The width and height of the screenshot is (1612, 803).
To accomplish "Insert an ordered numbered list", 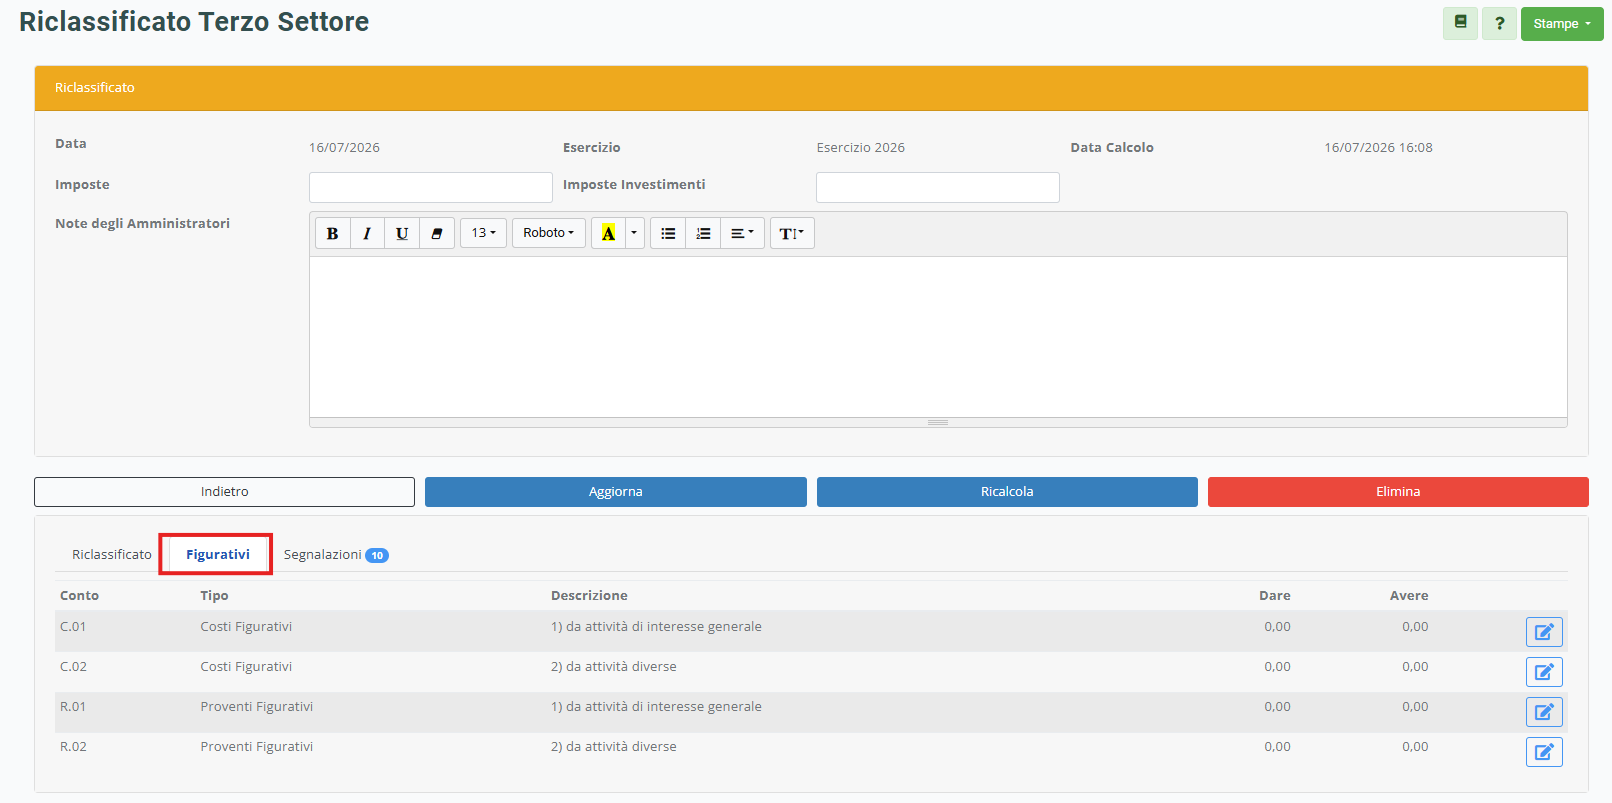I will 703,233.
